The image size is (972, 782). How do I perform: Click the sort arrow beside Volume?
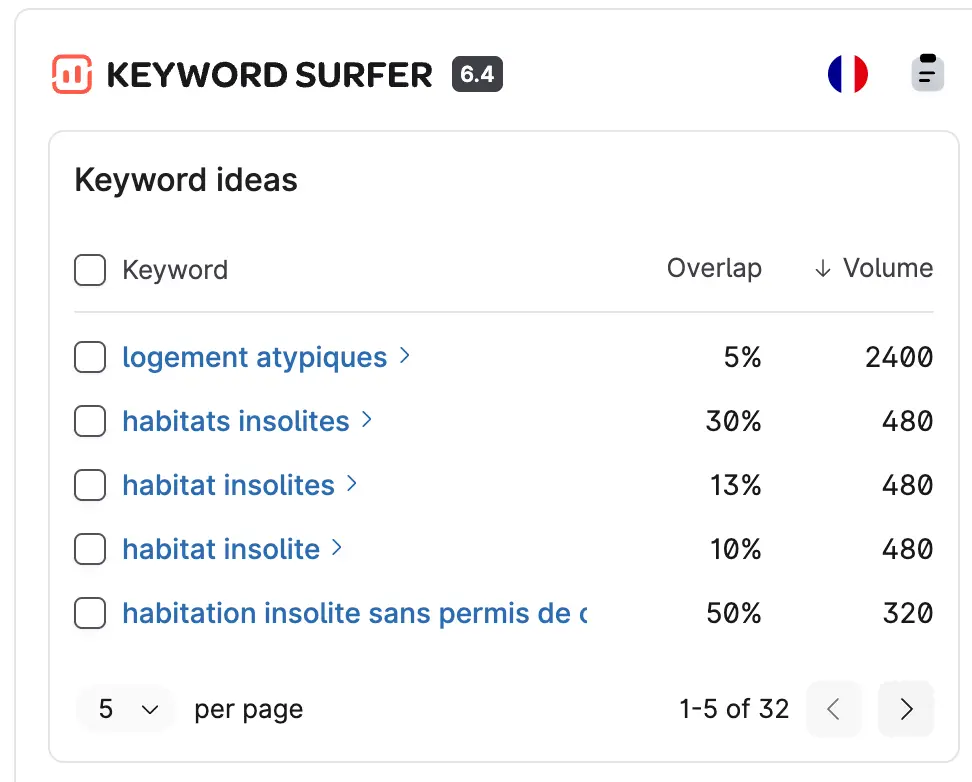tap(822, 268)
